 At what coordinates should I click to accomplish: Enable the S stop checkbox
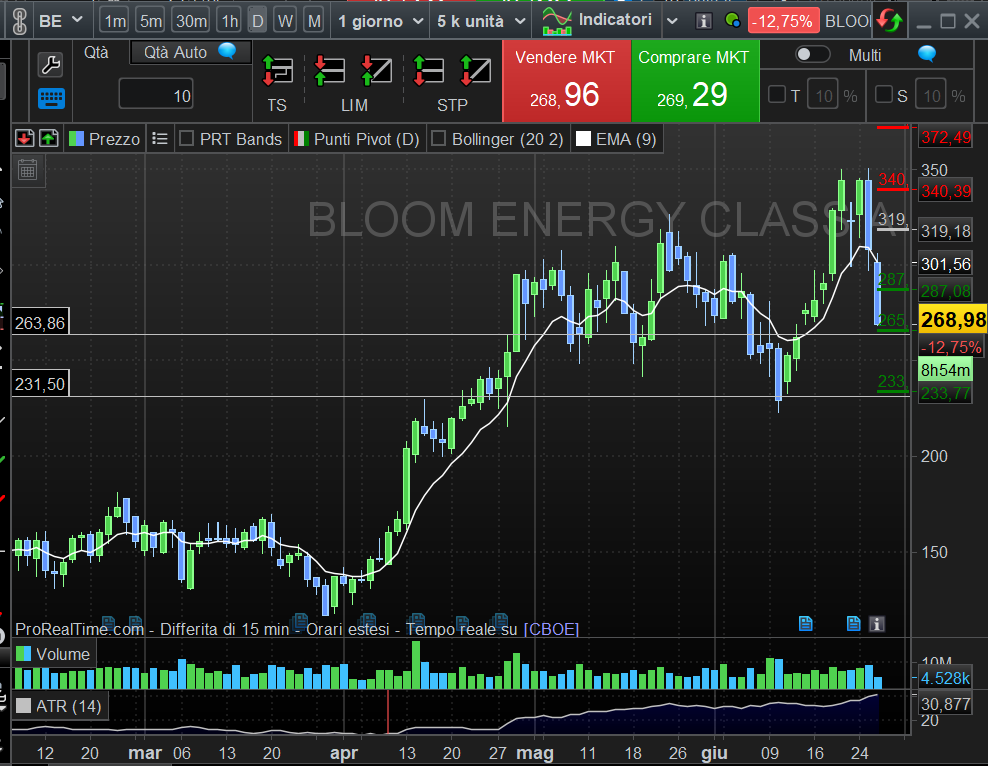884,94
